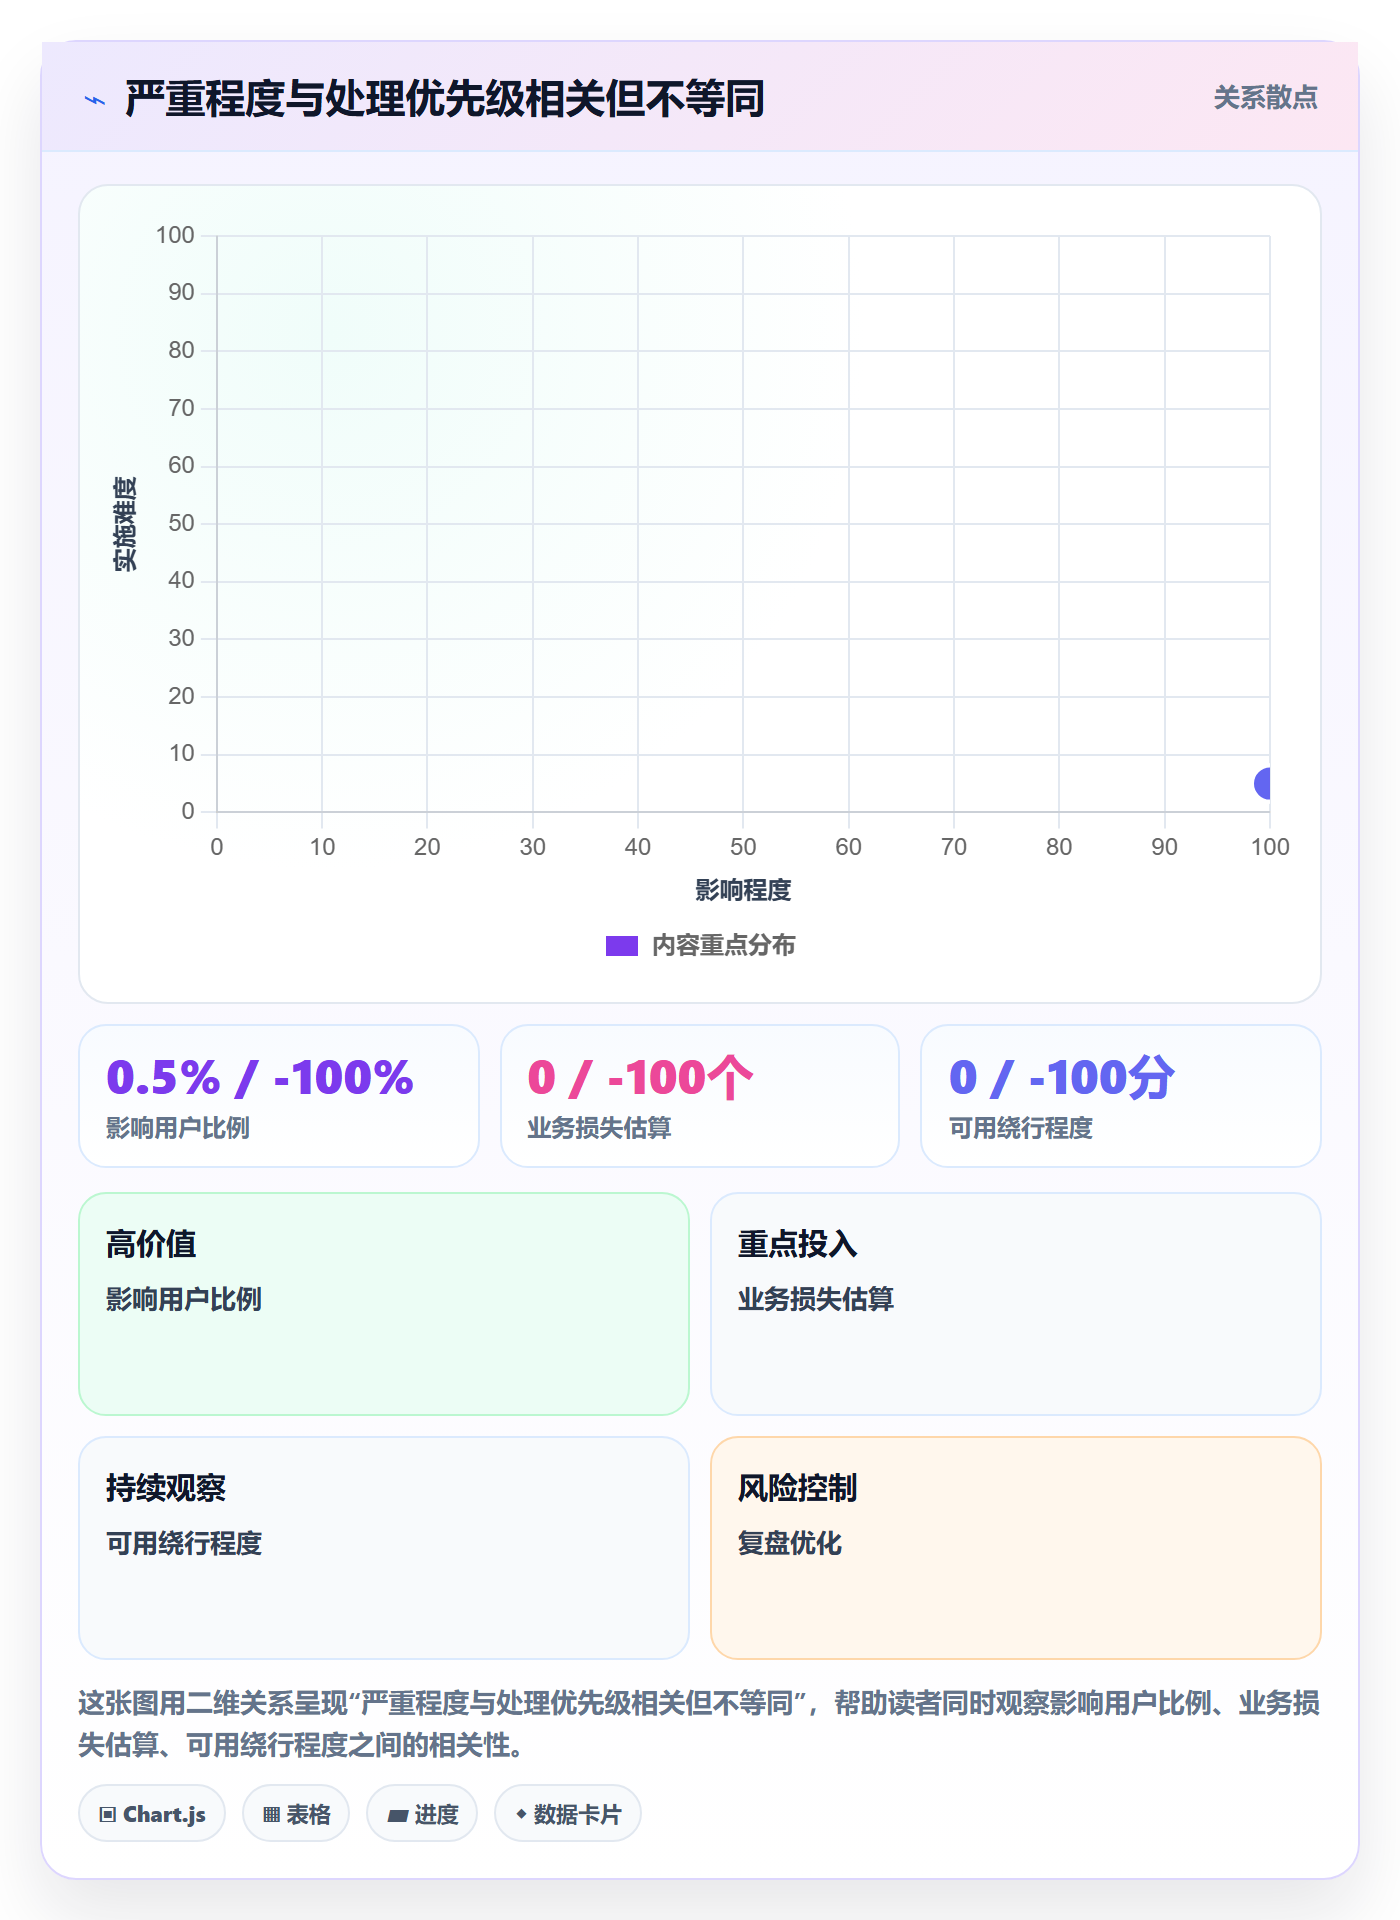Image resolution: width=1400 pixels, height=1920 pixels.
Task: Click the 数据卡片 tag chip
Action: pyautogui.click(x=568, y=1813)
